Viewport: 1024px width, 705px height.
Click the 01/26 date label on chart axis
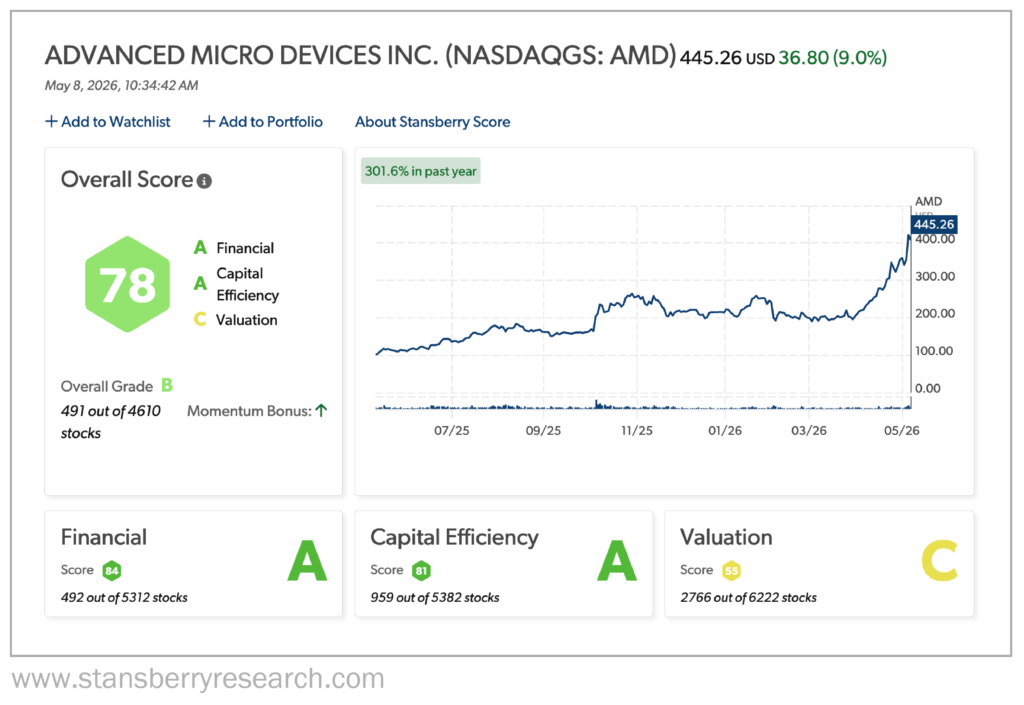click(725, 431)
